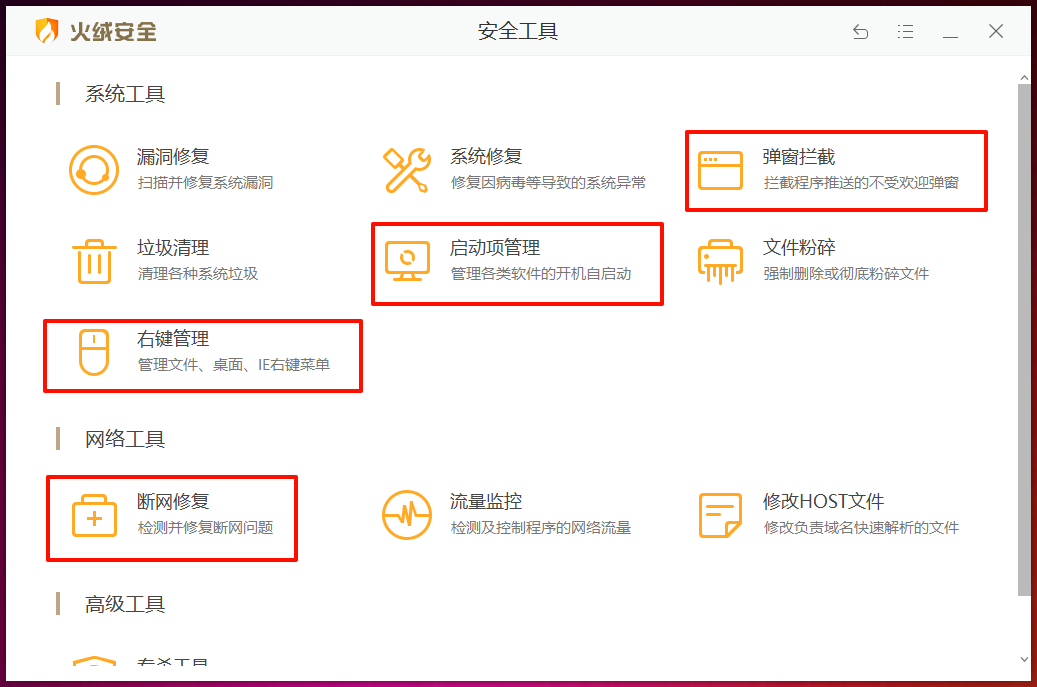Open 流量监控 via its title text
1037x687 pixels.
[x=486, y=502]
